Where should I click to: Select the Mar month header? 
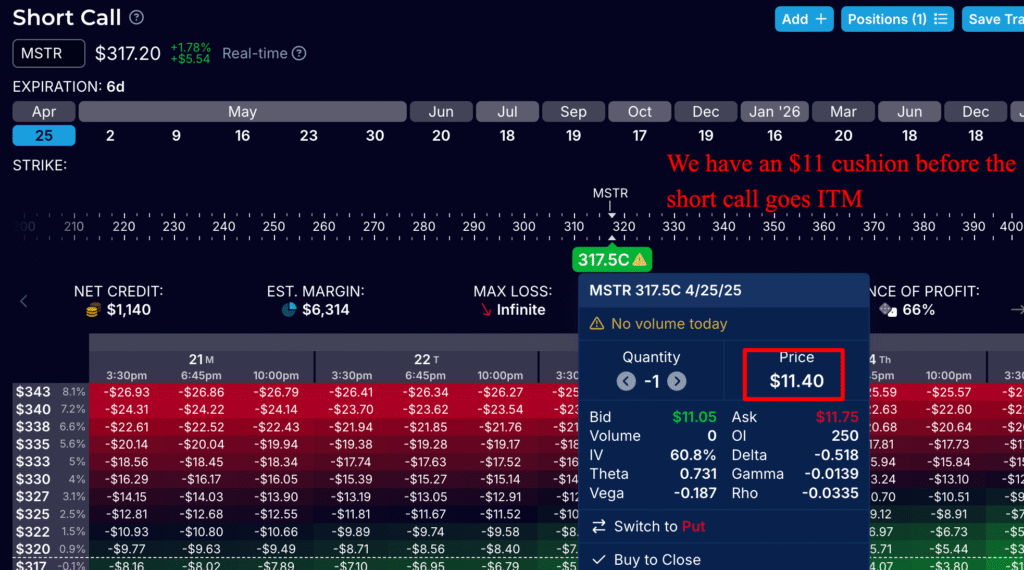[843, 112]
